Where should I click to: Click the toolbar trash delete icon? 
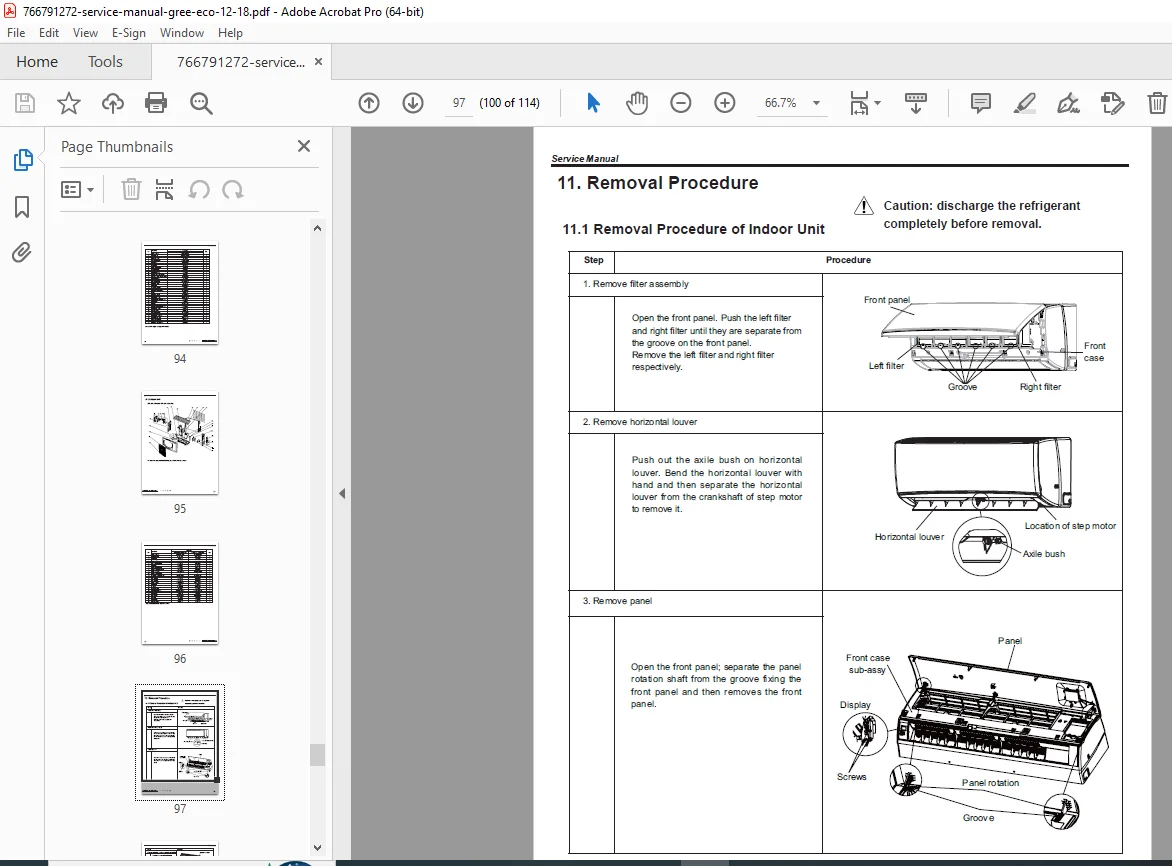[x=1156, y=103]
